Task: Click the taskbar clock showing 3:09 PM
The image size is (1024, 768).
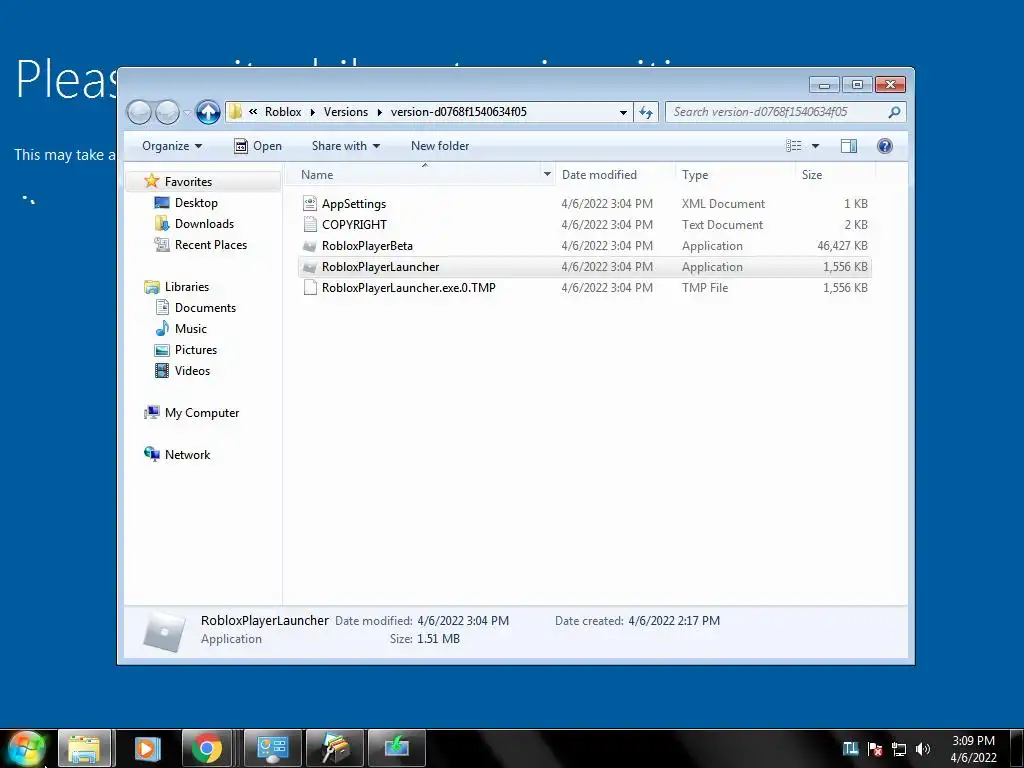Action: 973,749
